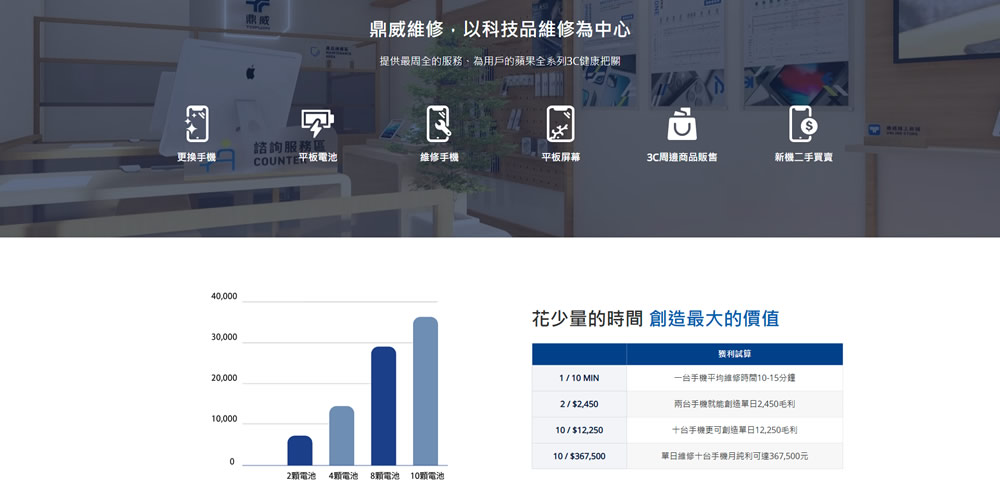Screen dimensions: 1000x500
Task: Select the 10 / $12,250 table cell
Action: pyautogui.click(x=579, y=430)
